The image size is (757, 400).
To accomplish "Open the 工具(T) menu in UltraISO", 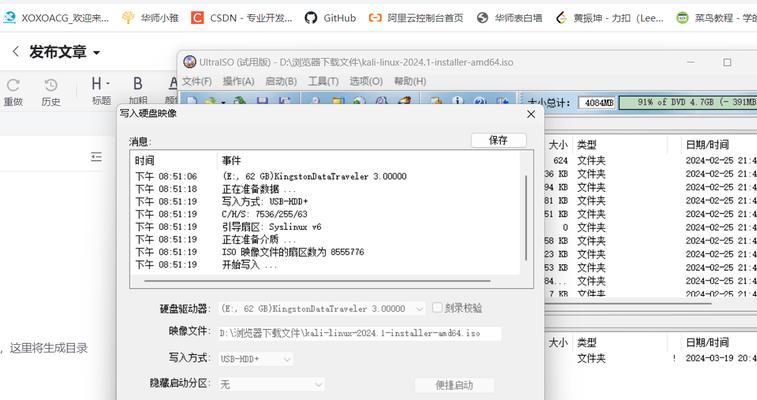I will tap(323, 81).
